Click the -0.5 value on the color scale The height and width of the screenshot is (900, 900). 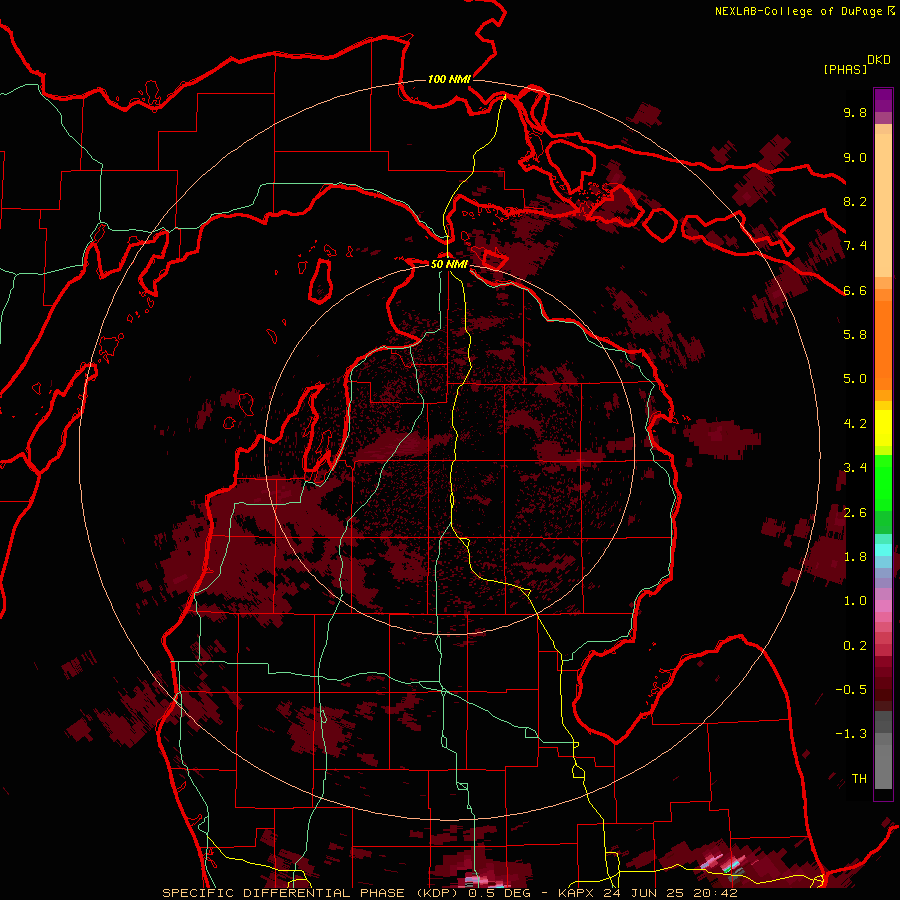click(x=851, y=690)
